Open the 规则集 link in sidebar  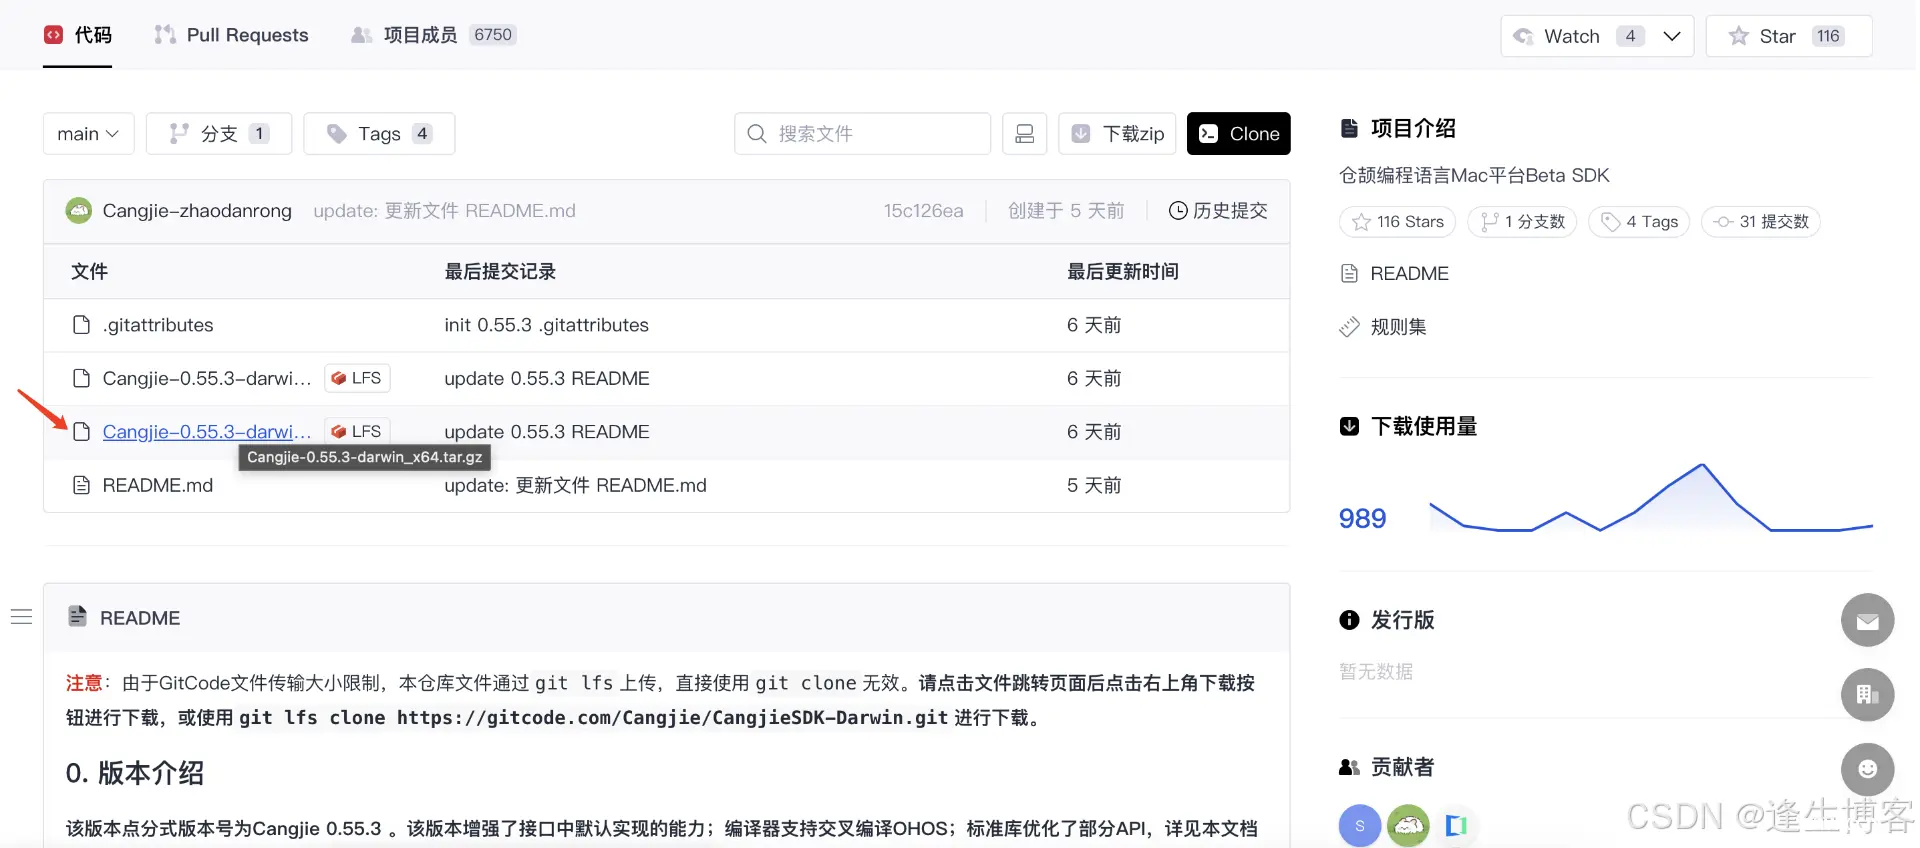(x=1398, y=327)
